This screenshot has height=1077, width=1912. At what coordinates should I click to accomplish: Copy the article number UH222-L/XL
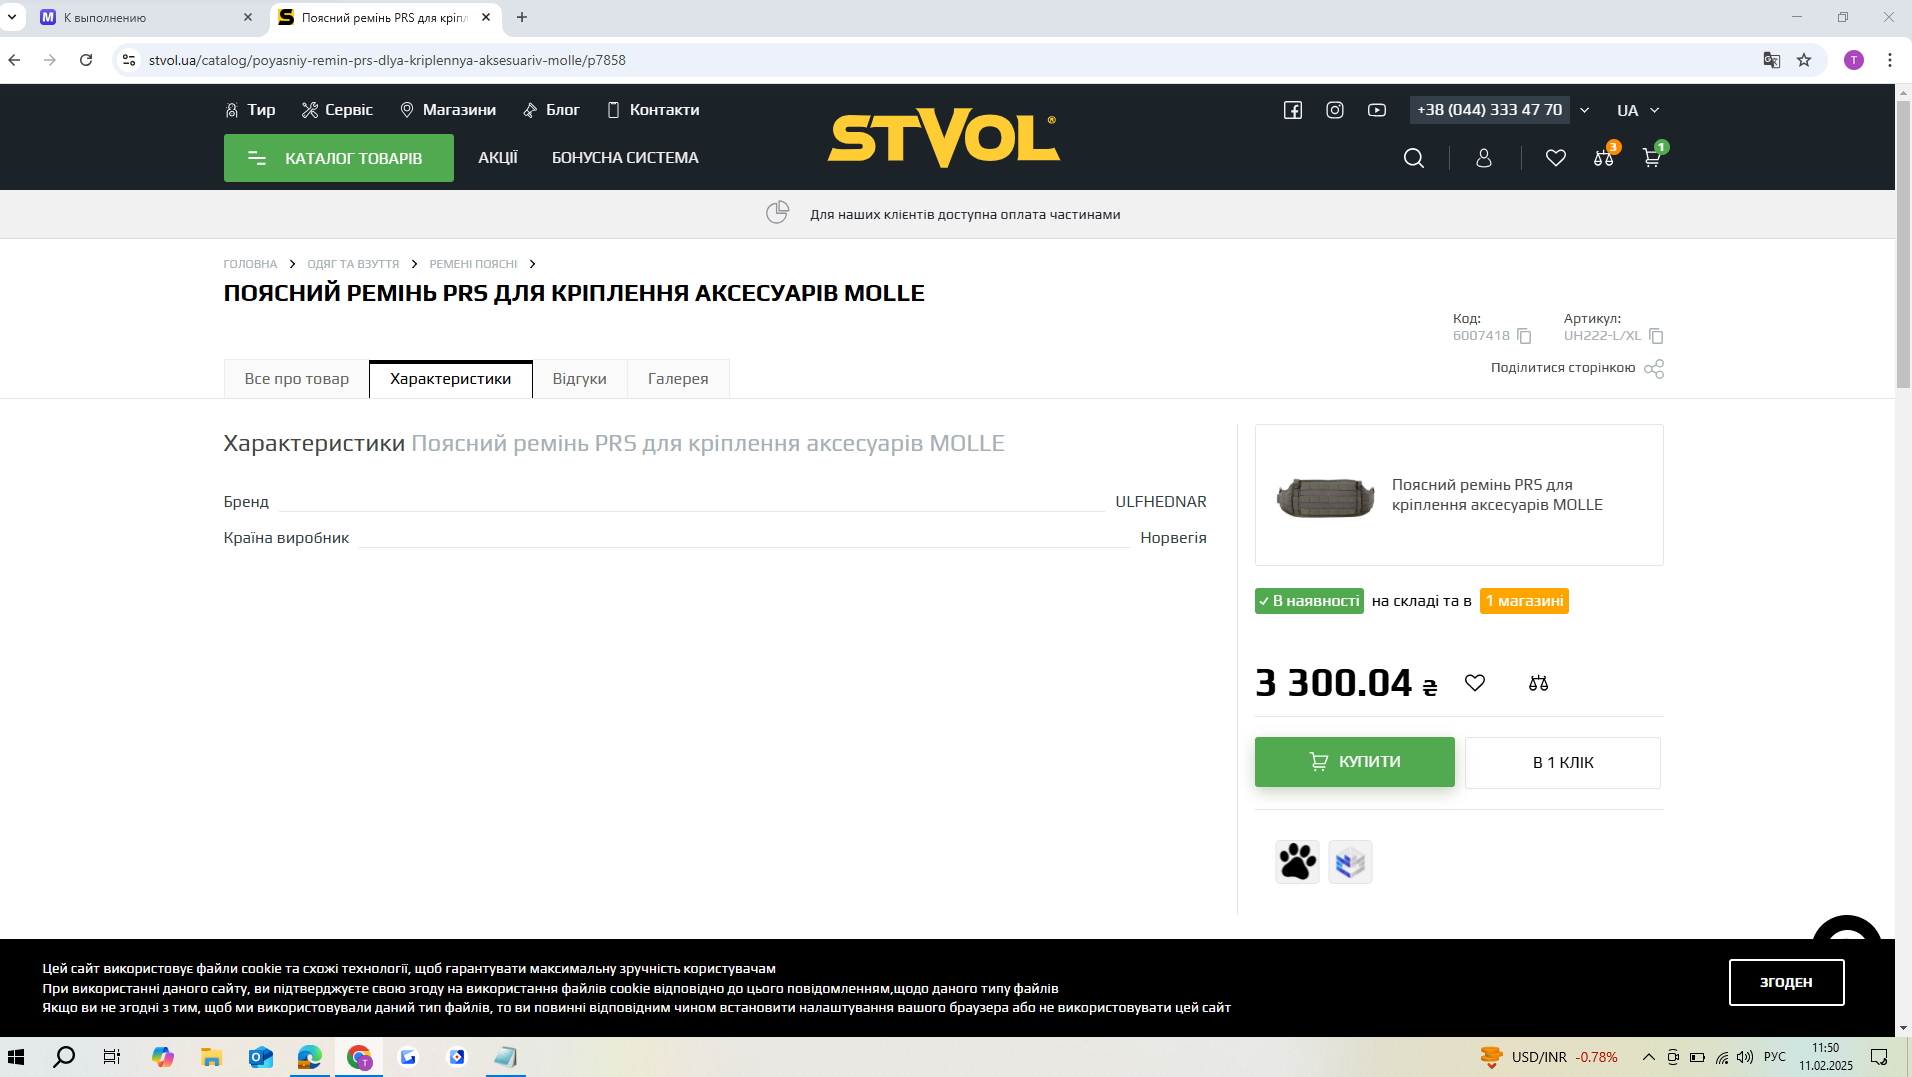1656,336
